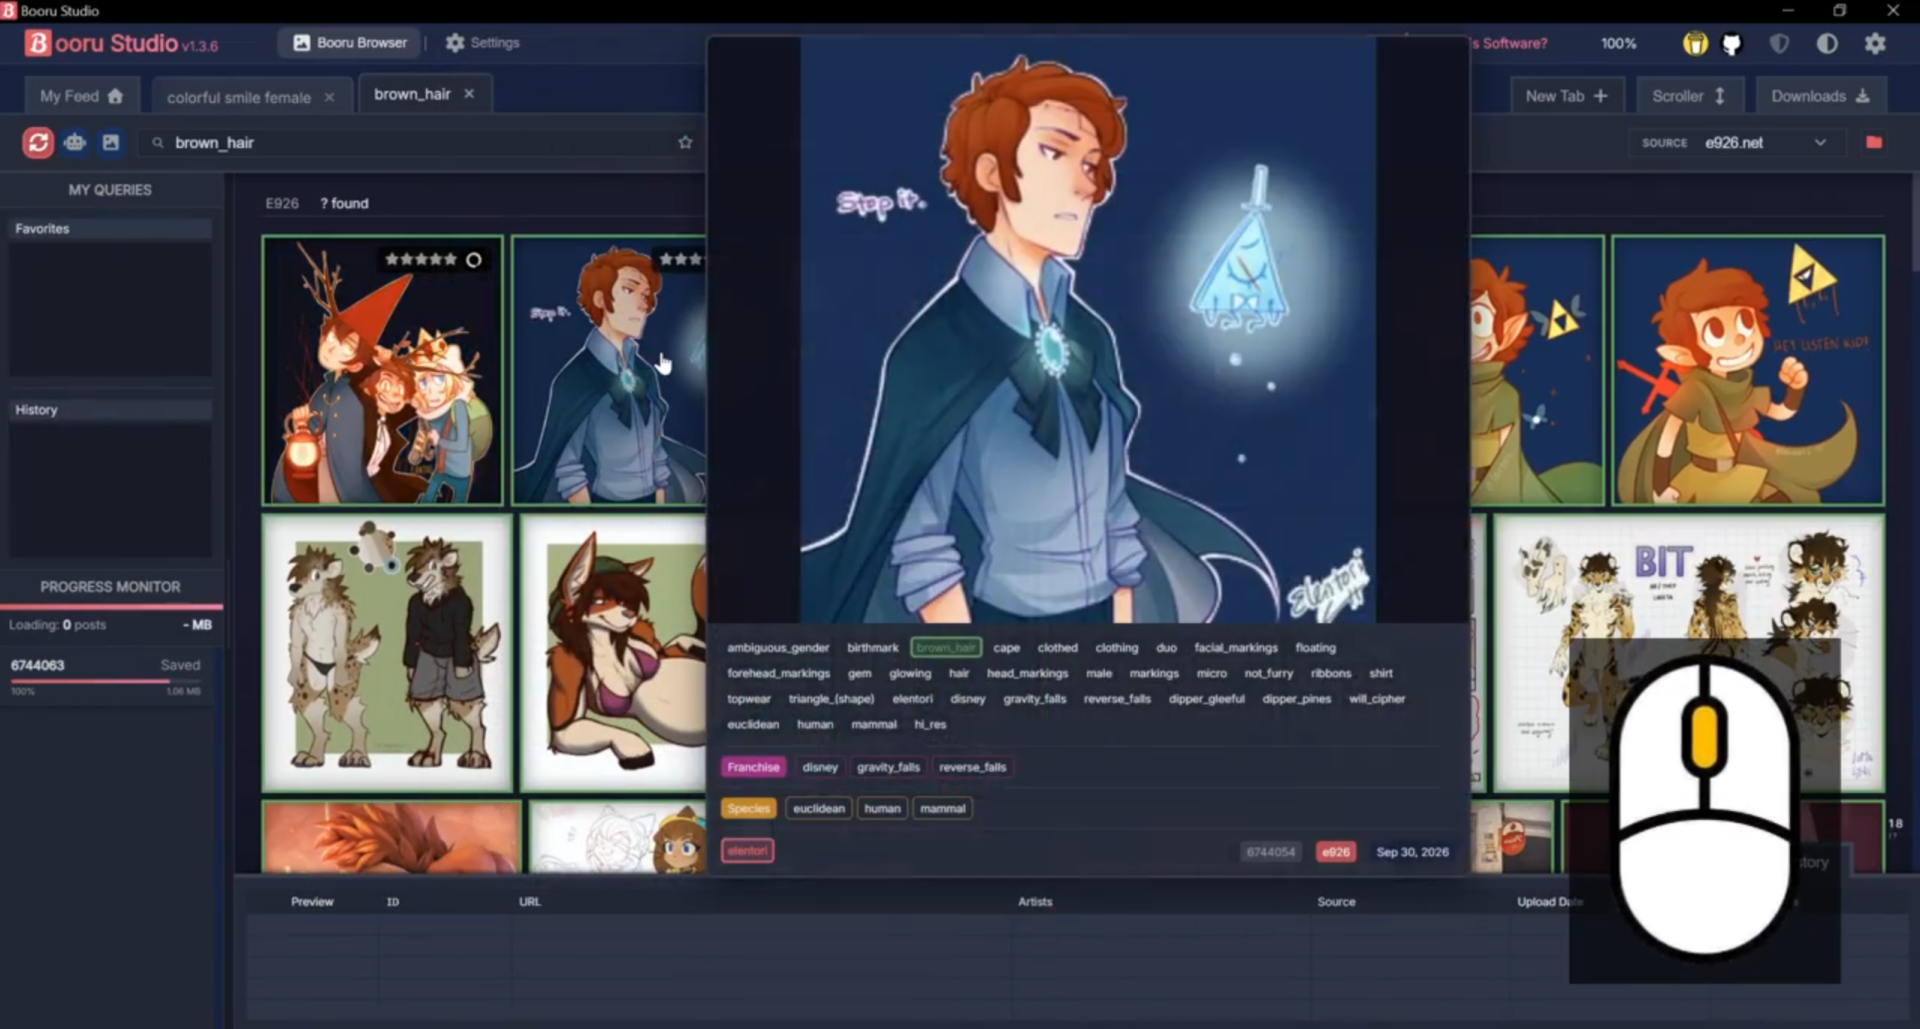Click the Booru Studio logo

[x=121, y=44]
